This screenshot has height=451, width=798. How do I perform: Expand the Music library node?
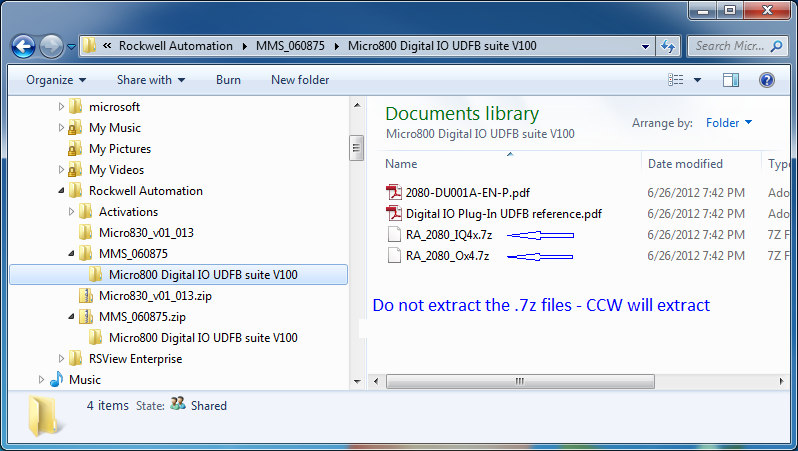pyautogui.click(x=41, y=380)
